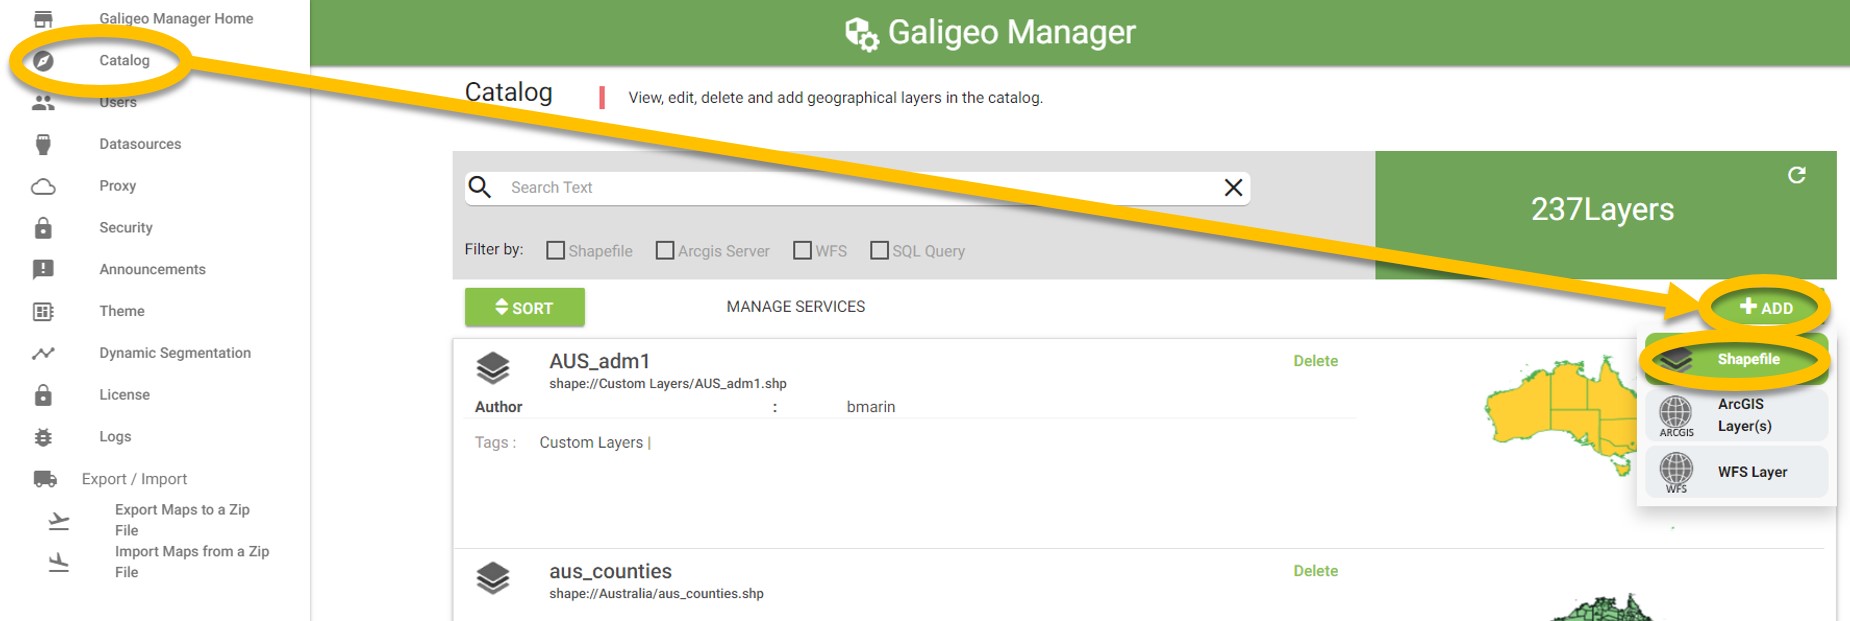Open the Datasources section
The image size is (1850, 621).
click(x=140, y=145)
